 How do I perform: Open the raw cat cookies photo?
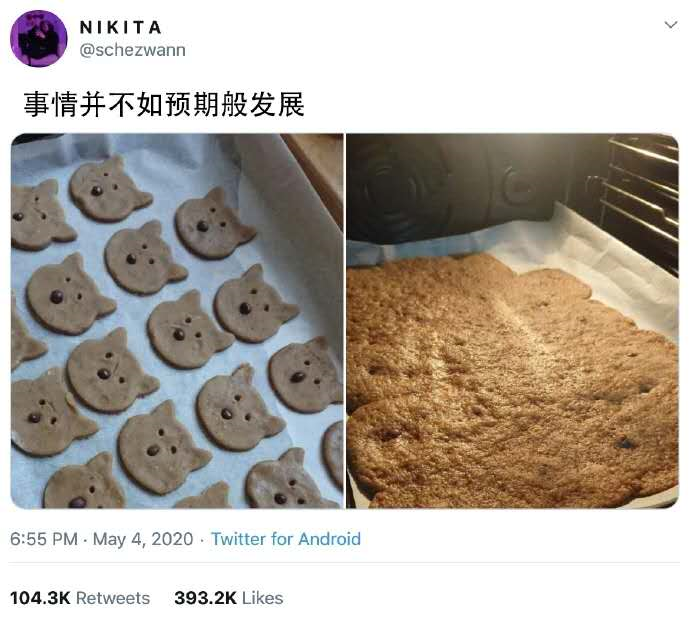click(x=177, y=321)
